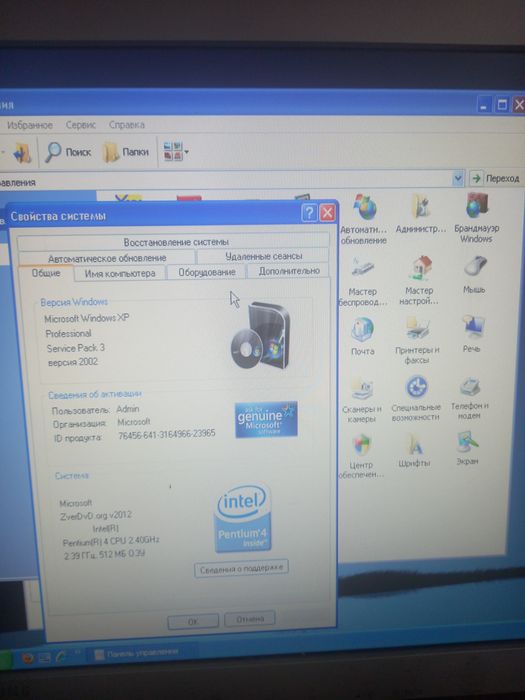
Task: Open the Сервис menu
Action: pyautogui.click(x=81, y=125)
